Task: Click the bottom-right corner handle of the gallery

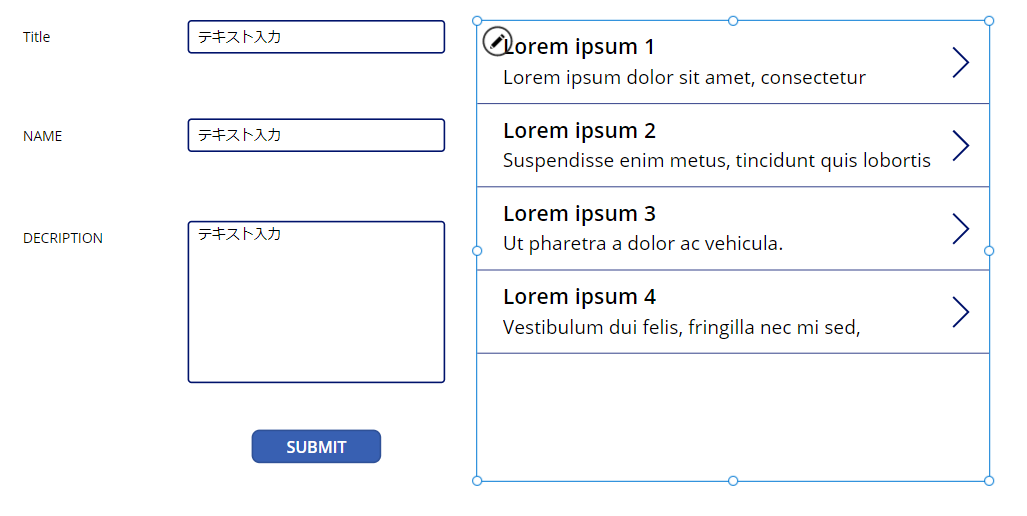Action: tap(989, 481)
